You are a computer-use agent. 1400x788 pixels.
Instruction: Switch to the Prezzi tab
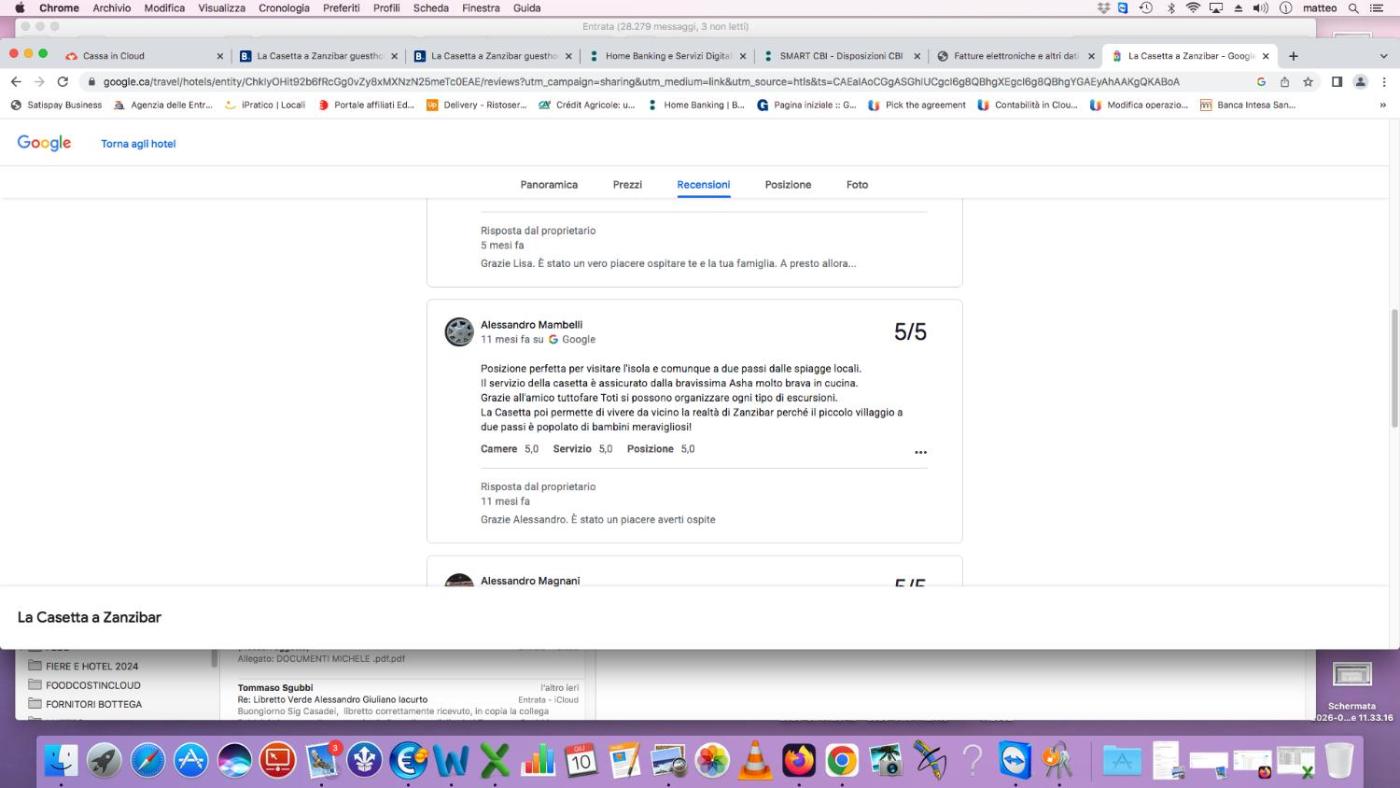627,185
